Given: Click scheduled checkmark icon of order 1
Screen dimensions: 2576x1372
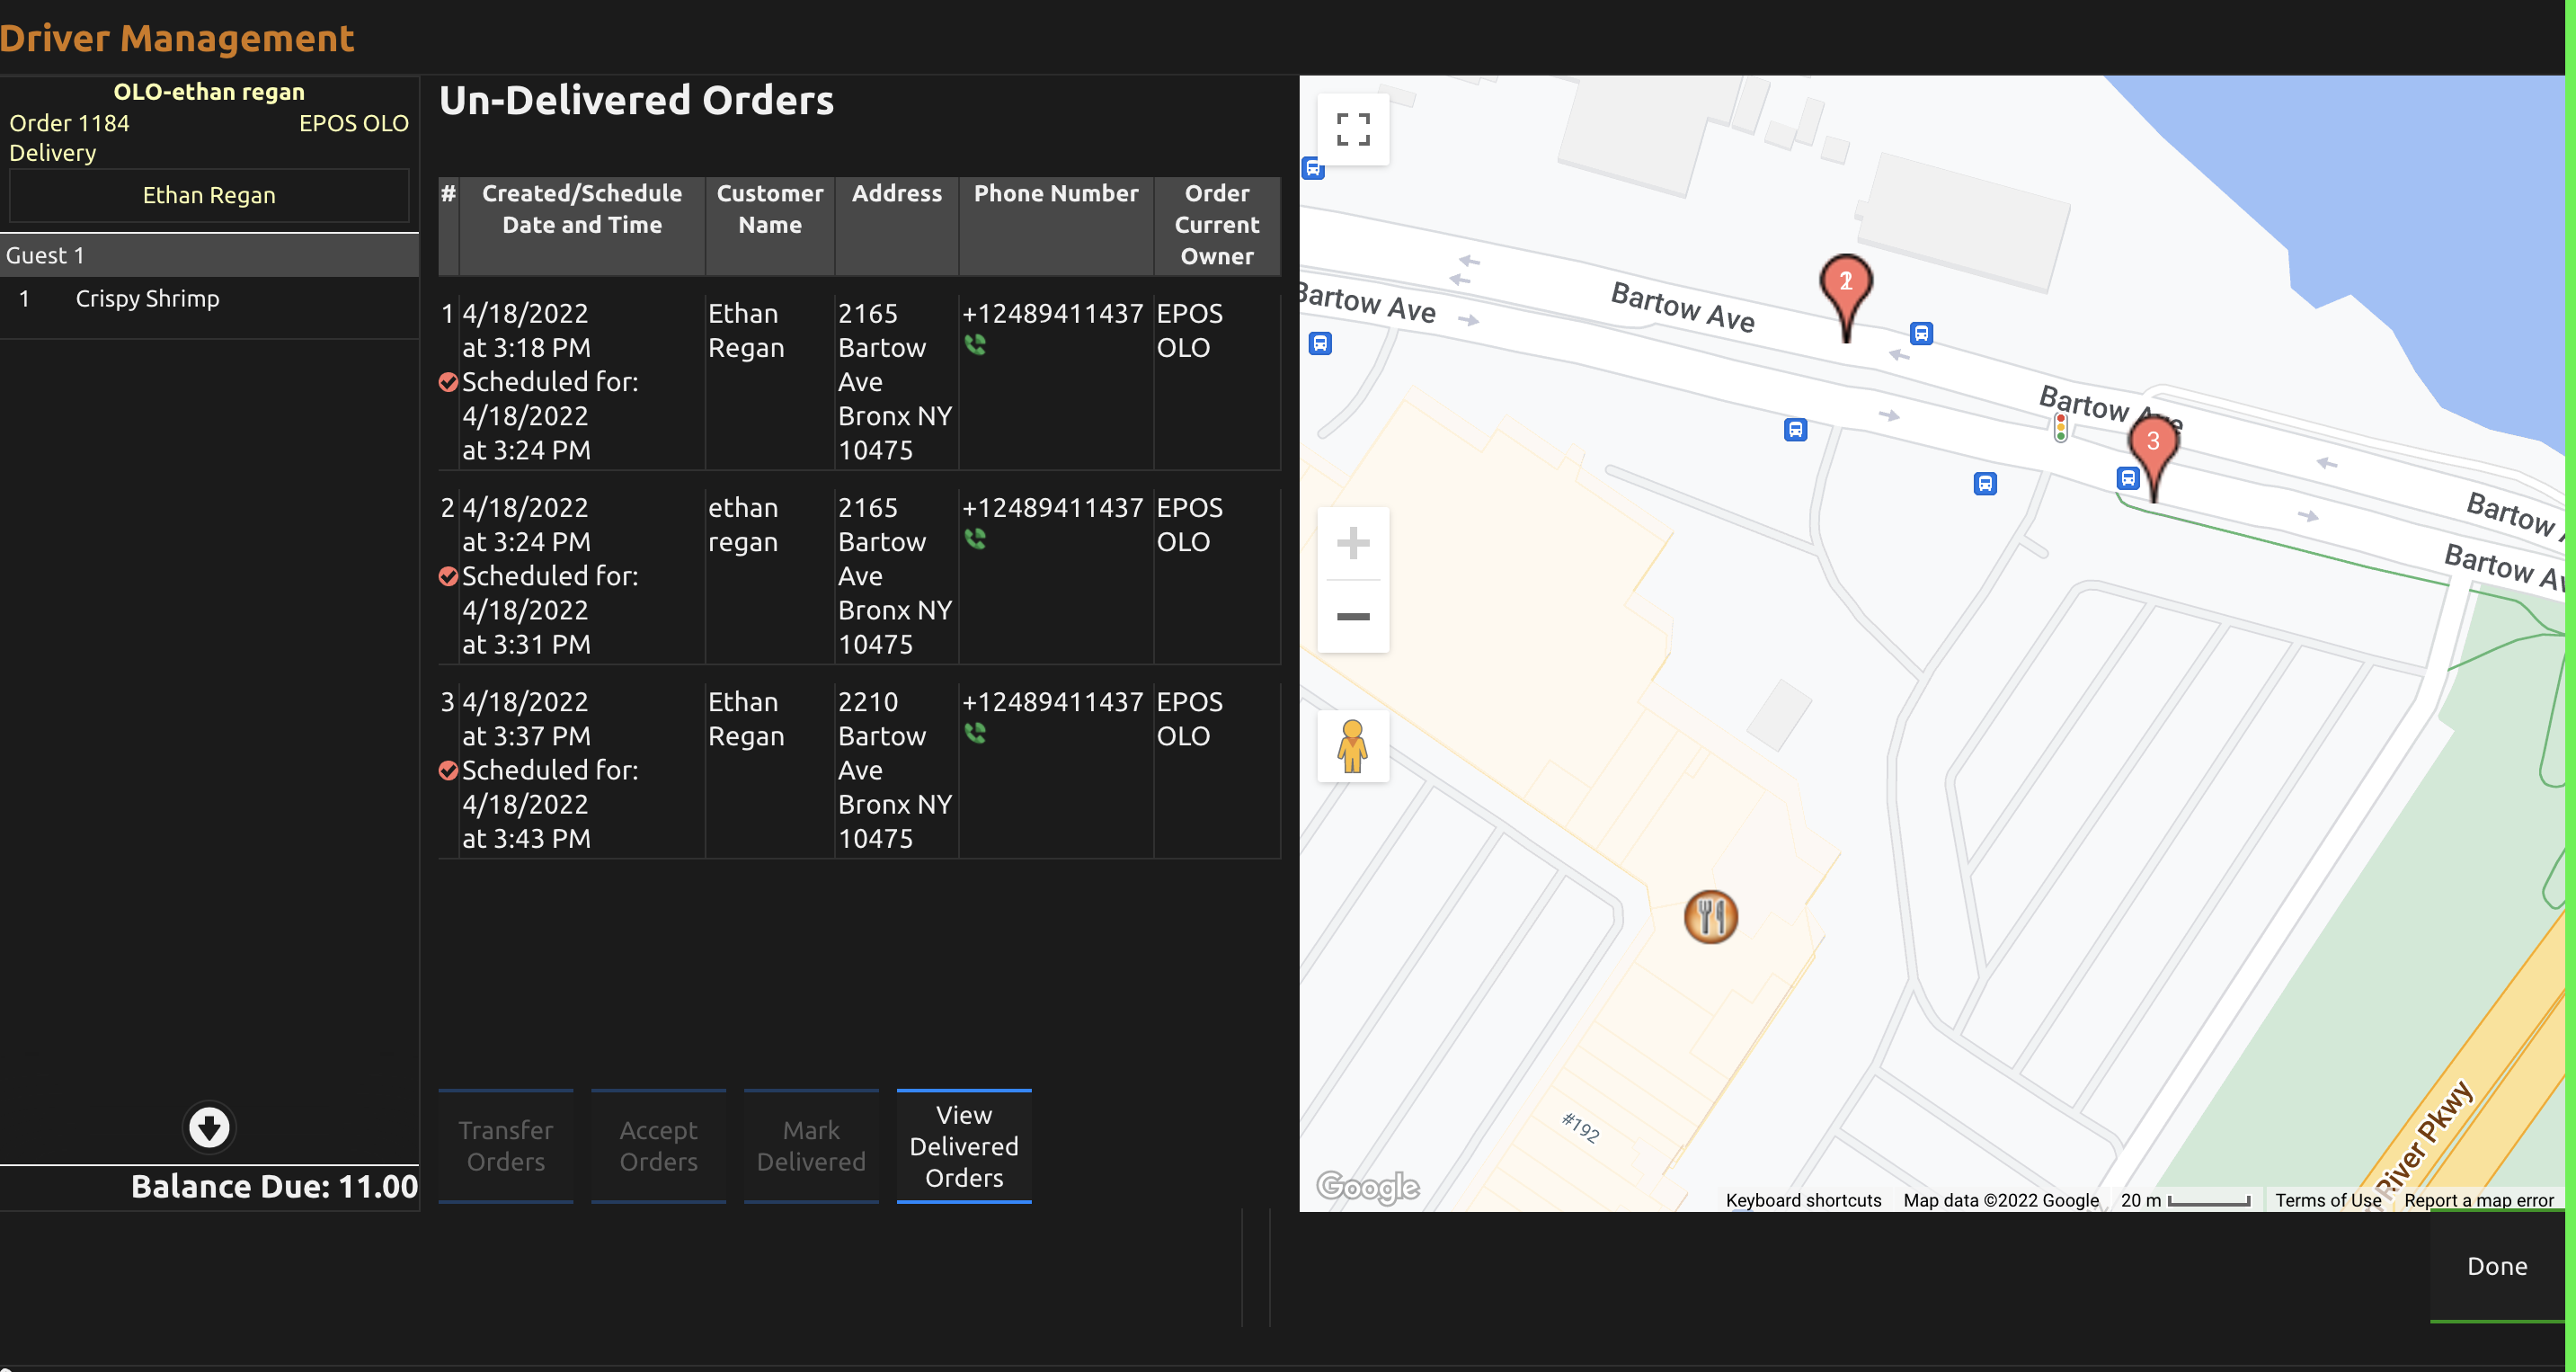Looking at the screenshot, I should coord(448,382).
